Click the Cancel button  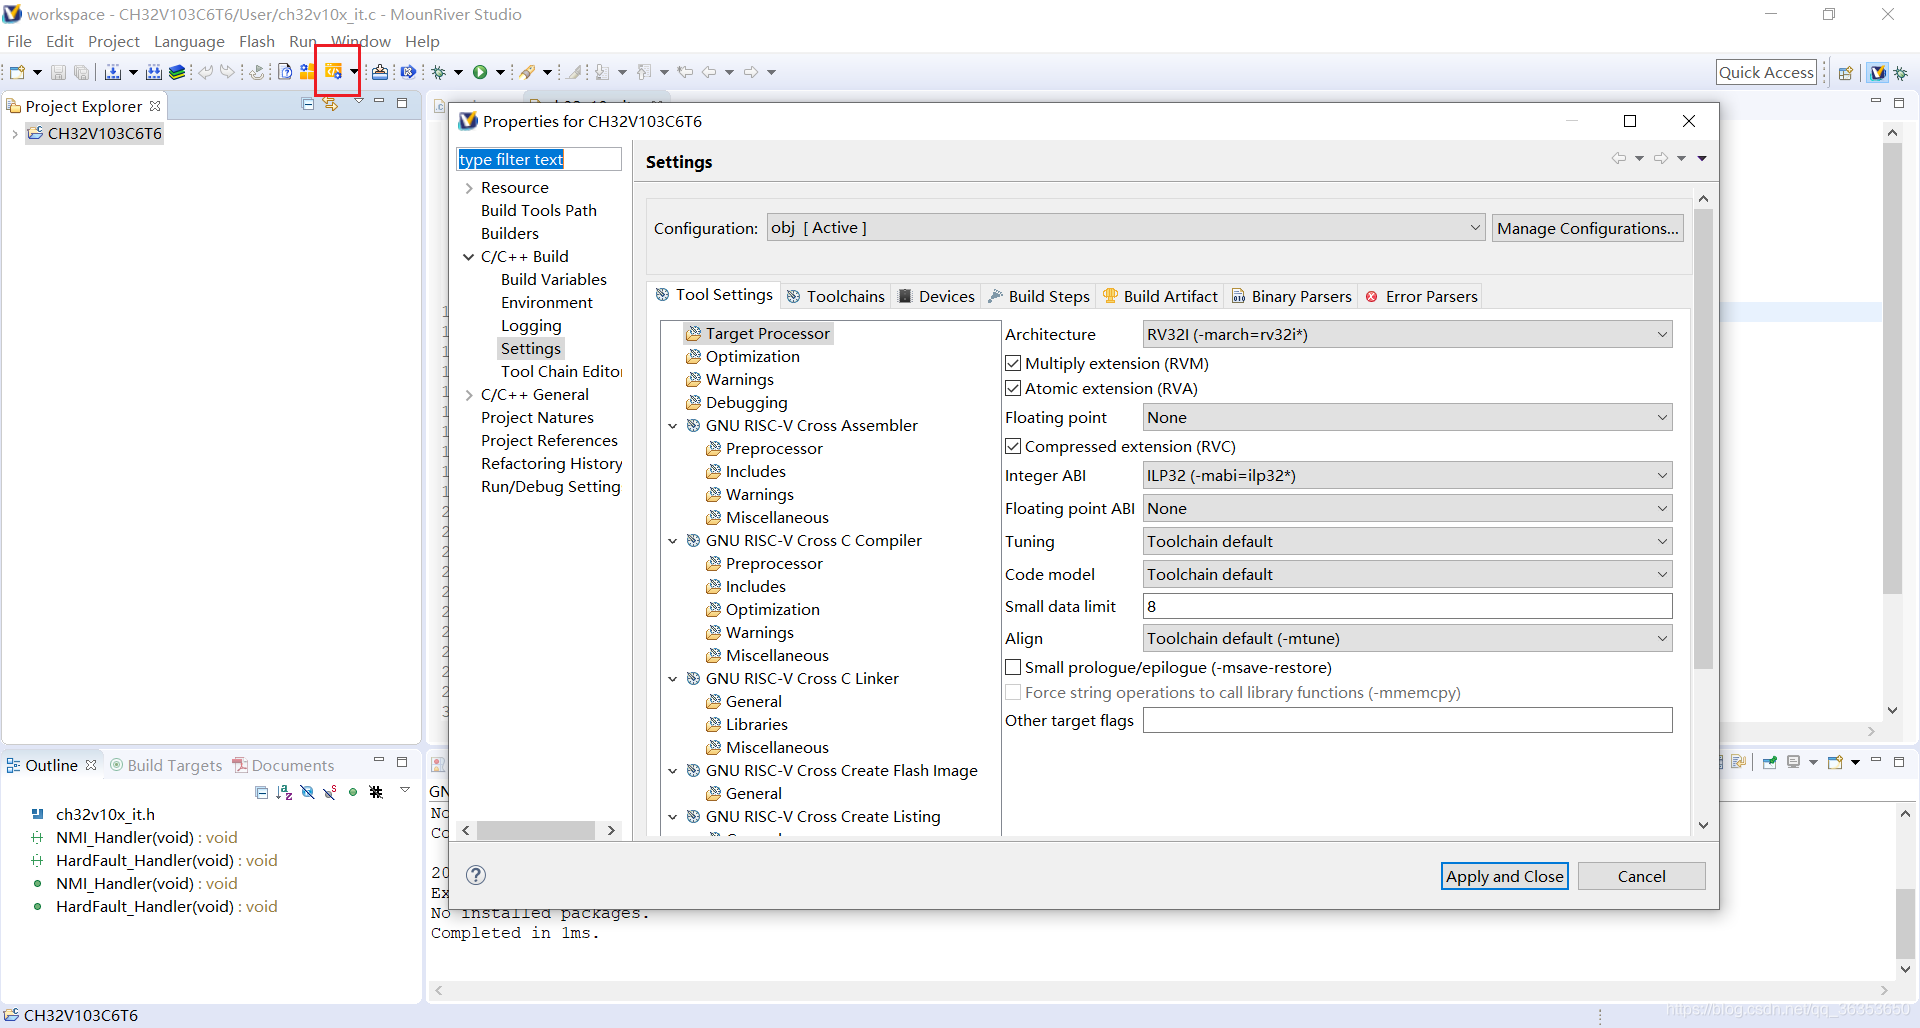pos(1642,876)
